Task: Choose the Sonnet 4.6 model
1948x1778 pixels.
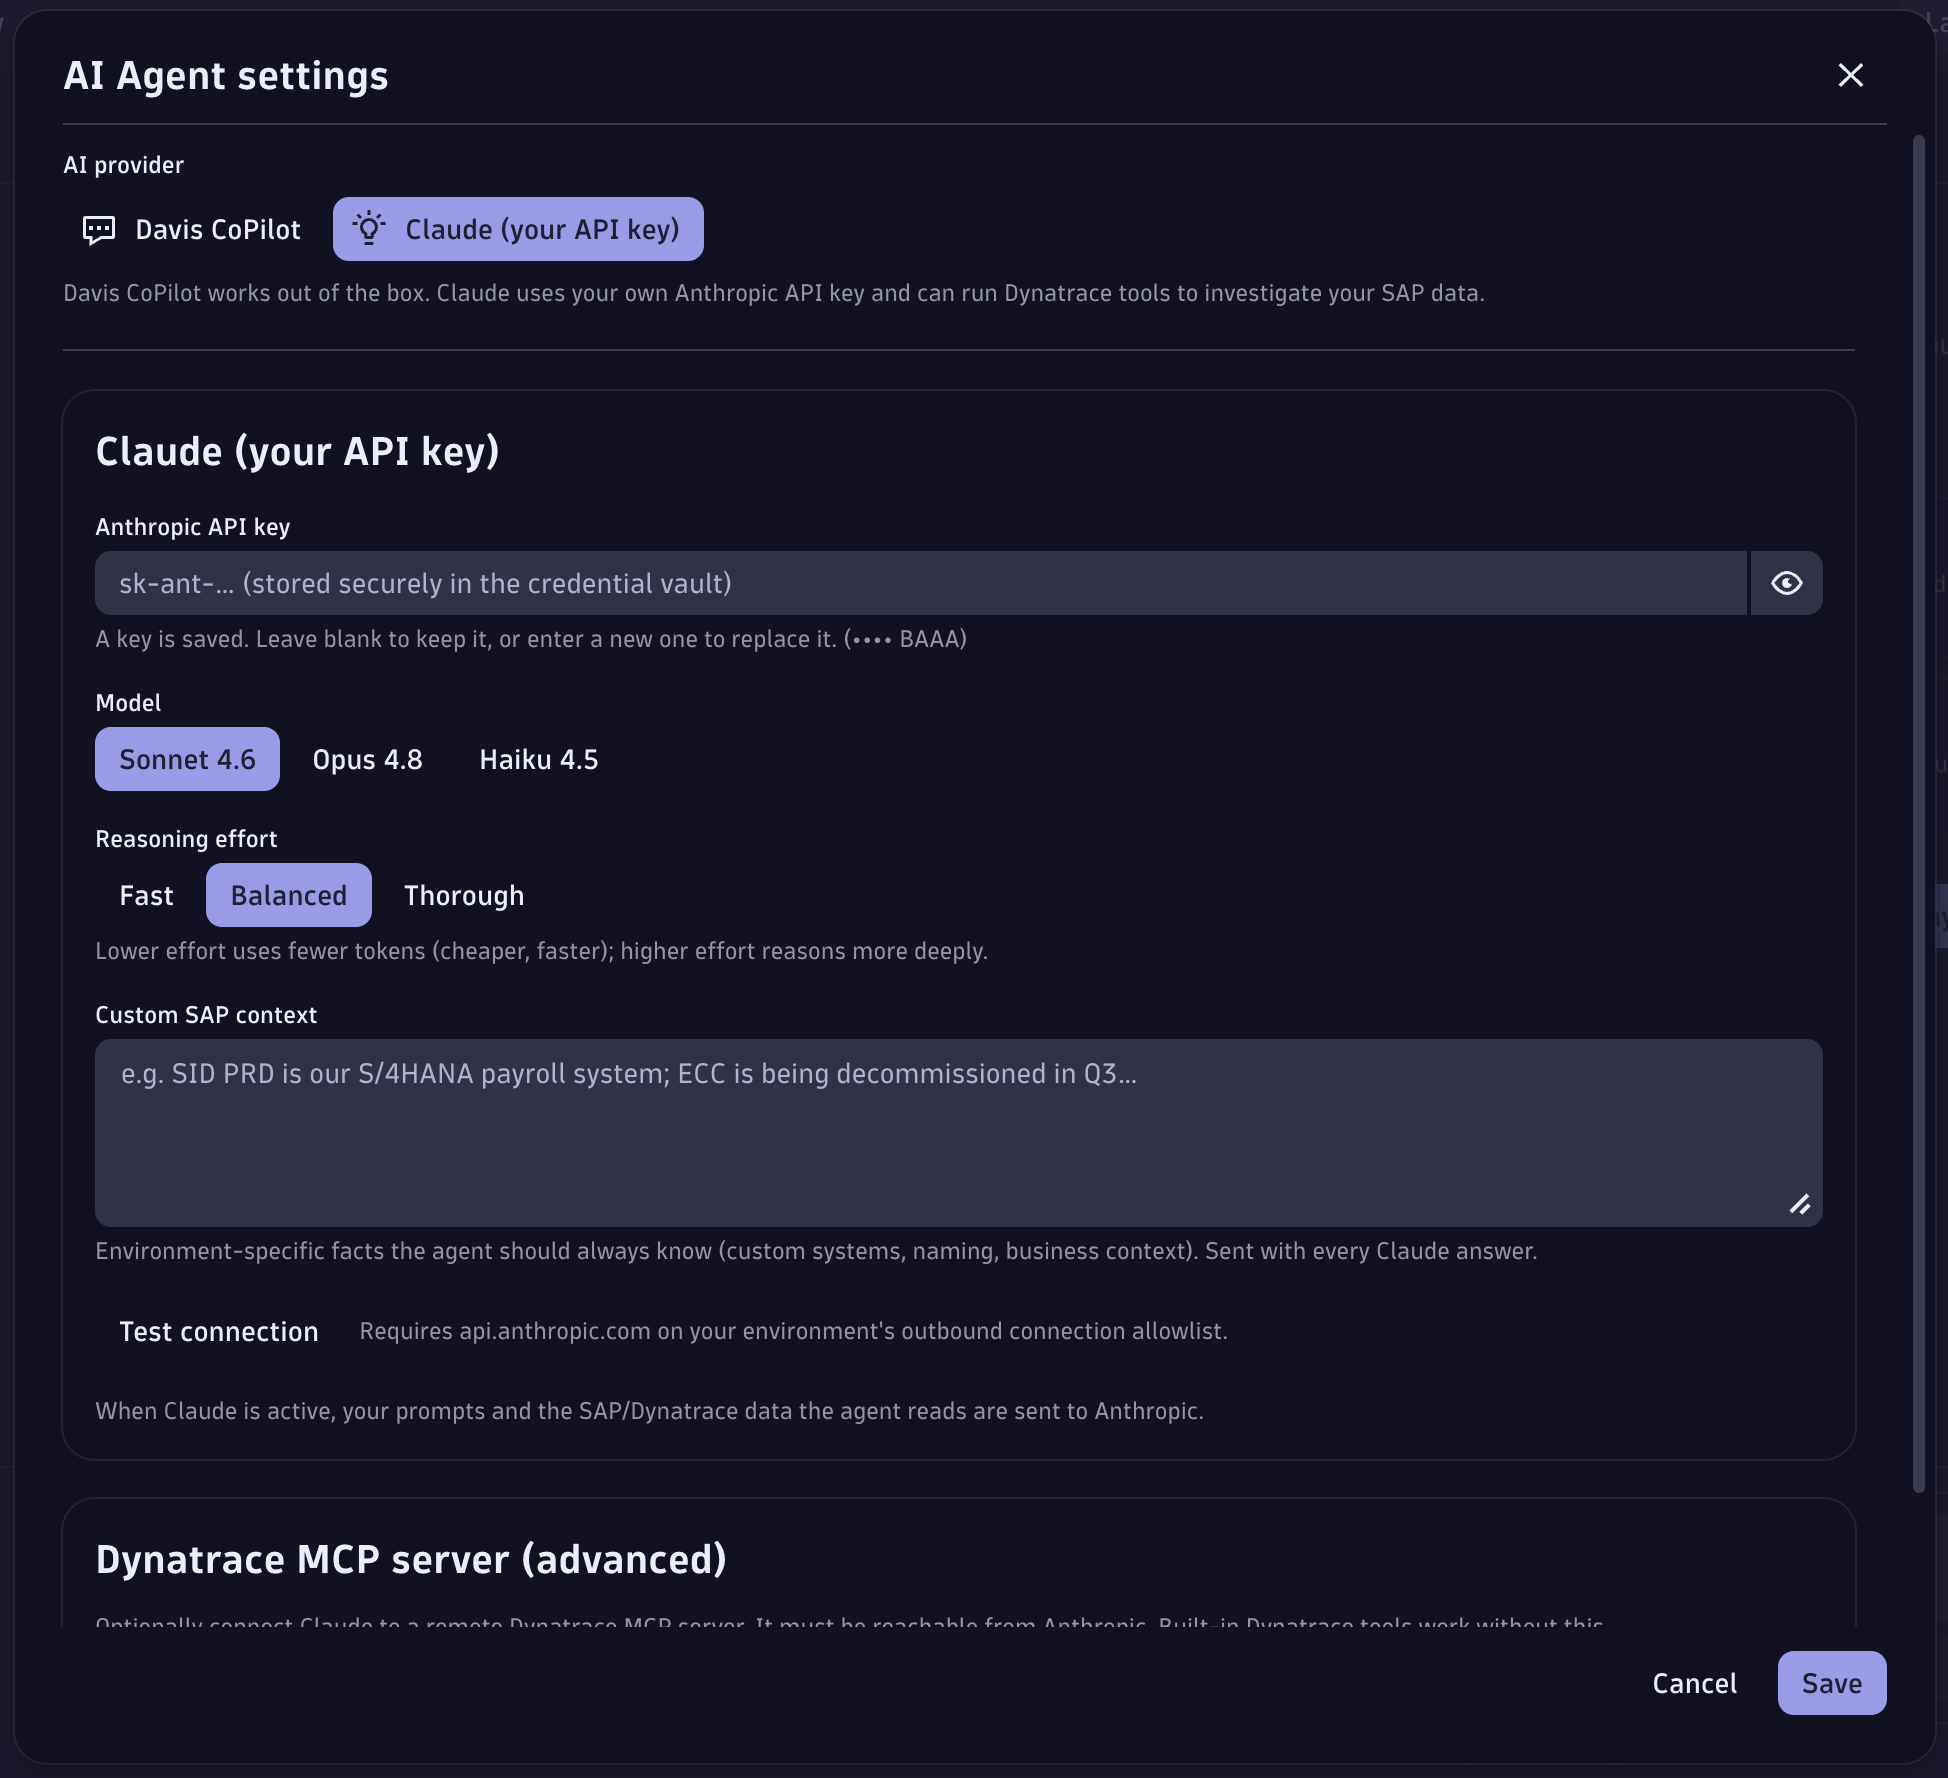Action: click(x=187, y=759)
